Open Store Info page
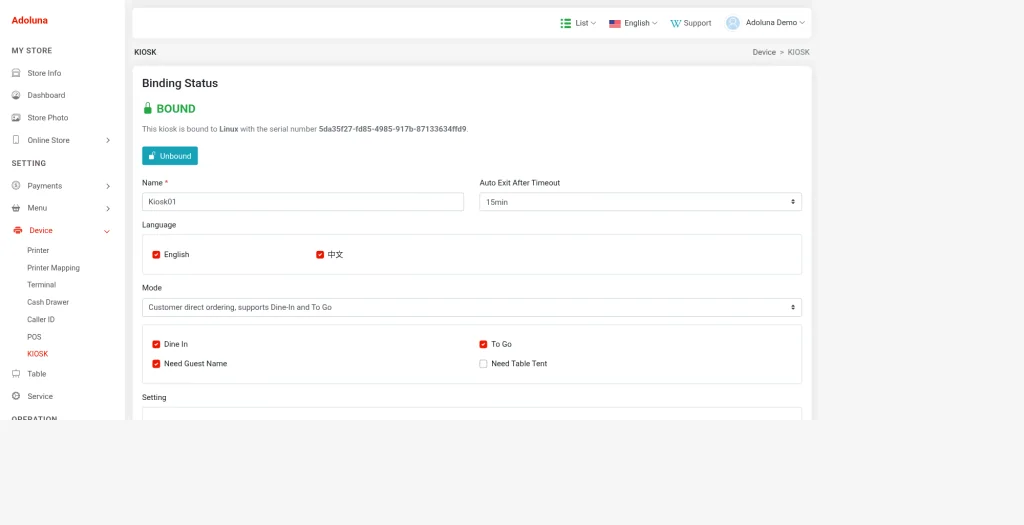 [x=44, y=73]
